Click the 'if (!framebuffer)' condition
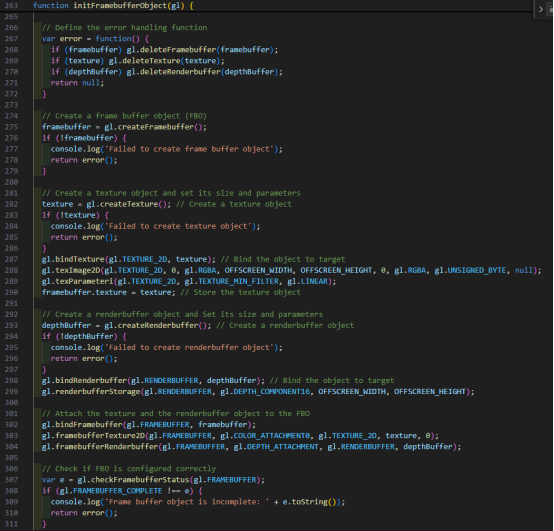Viewport: 554px width, 531px height. point(79,138)
